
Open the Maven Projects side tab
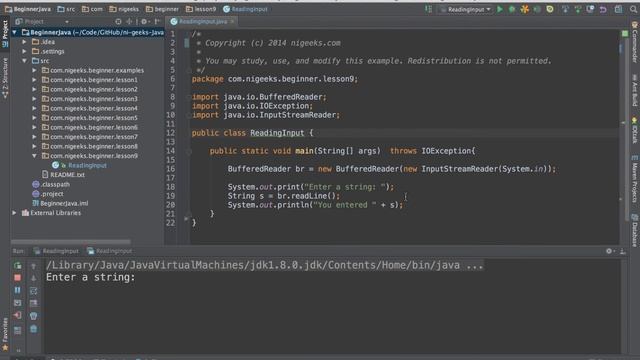pos(635,179)
